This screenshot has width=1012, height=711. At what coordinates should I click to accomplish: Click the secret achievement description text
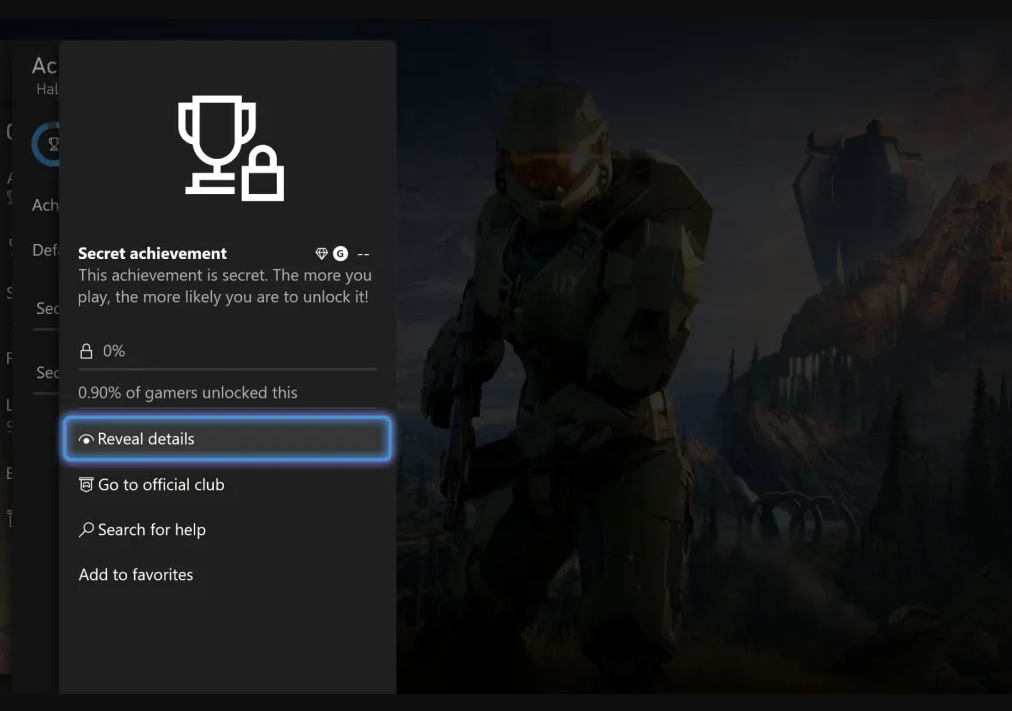[x=225, y=286]
